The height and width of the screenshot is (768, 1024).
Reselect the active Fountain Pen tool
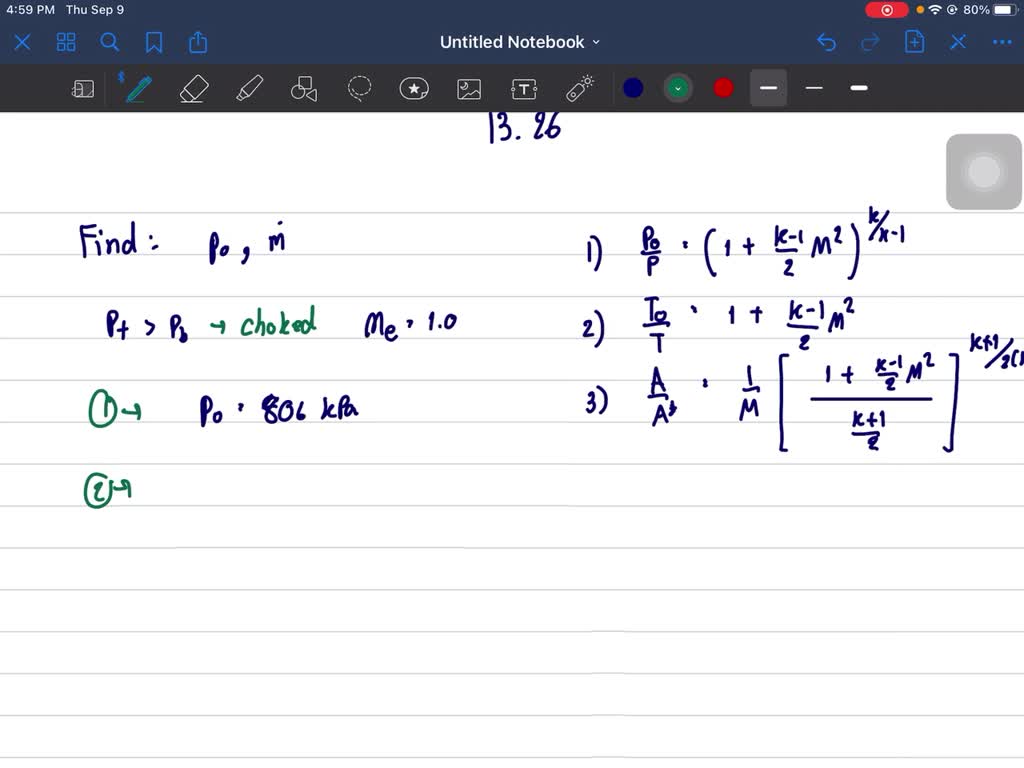click(137, 88)
